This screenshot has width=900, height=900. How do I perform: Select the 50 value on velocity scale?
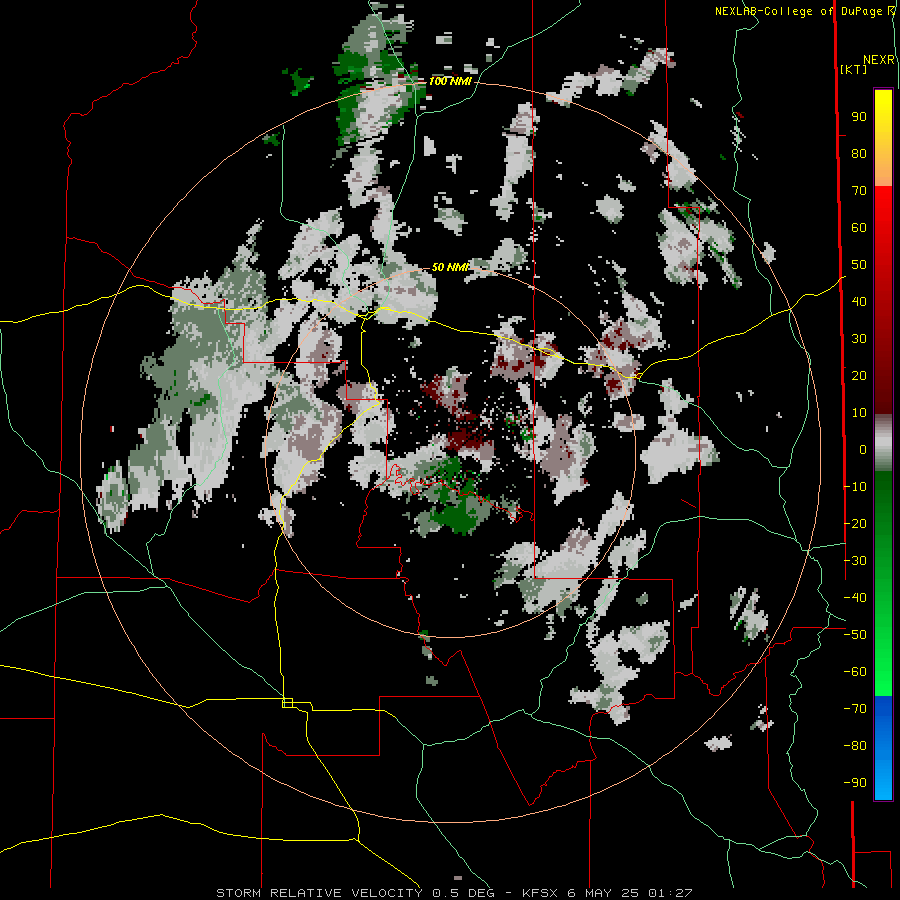[859, 265]
